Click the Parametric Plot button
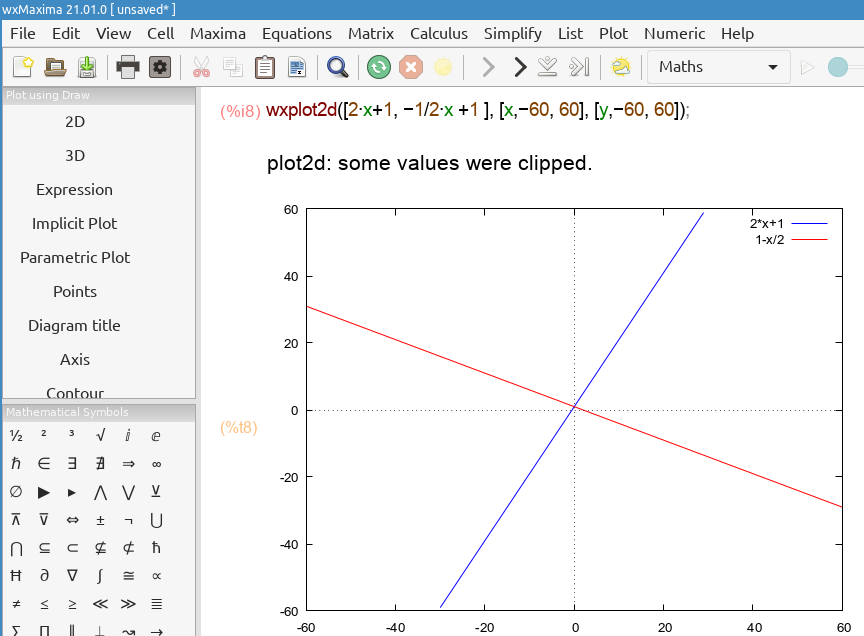The image size is (864, 636). (75, 257)
